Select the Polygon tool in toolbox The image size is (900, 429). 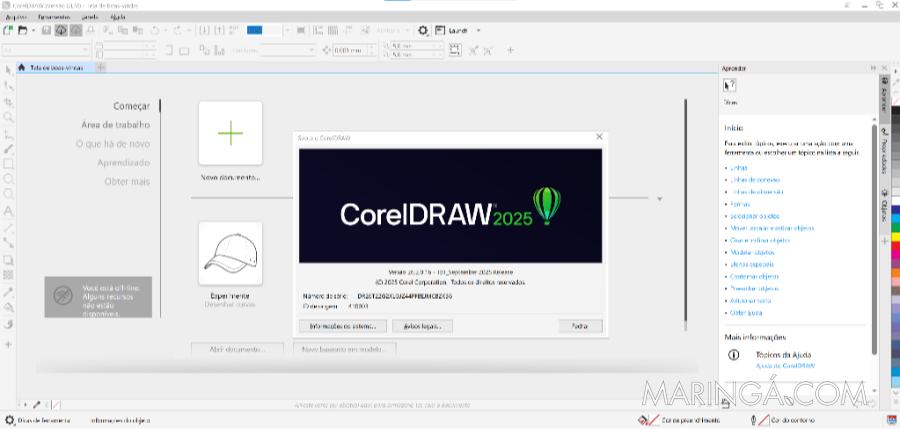8,195
